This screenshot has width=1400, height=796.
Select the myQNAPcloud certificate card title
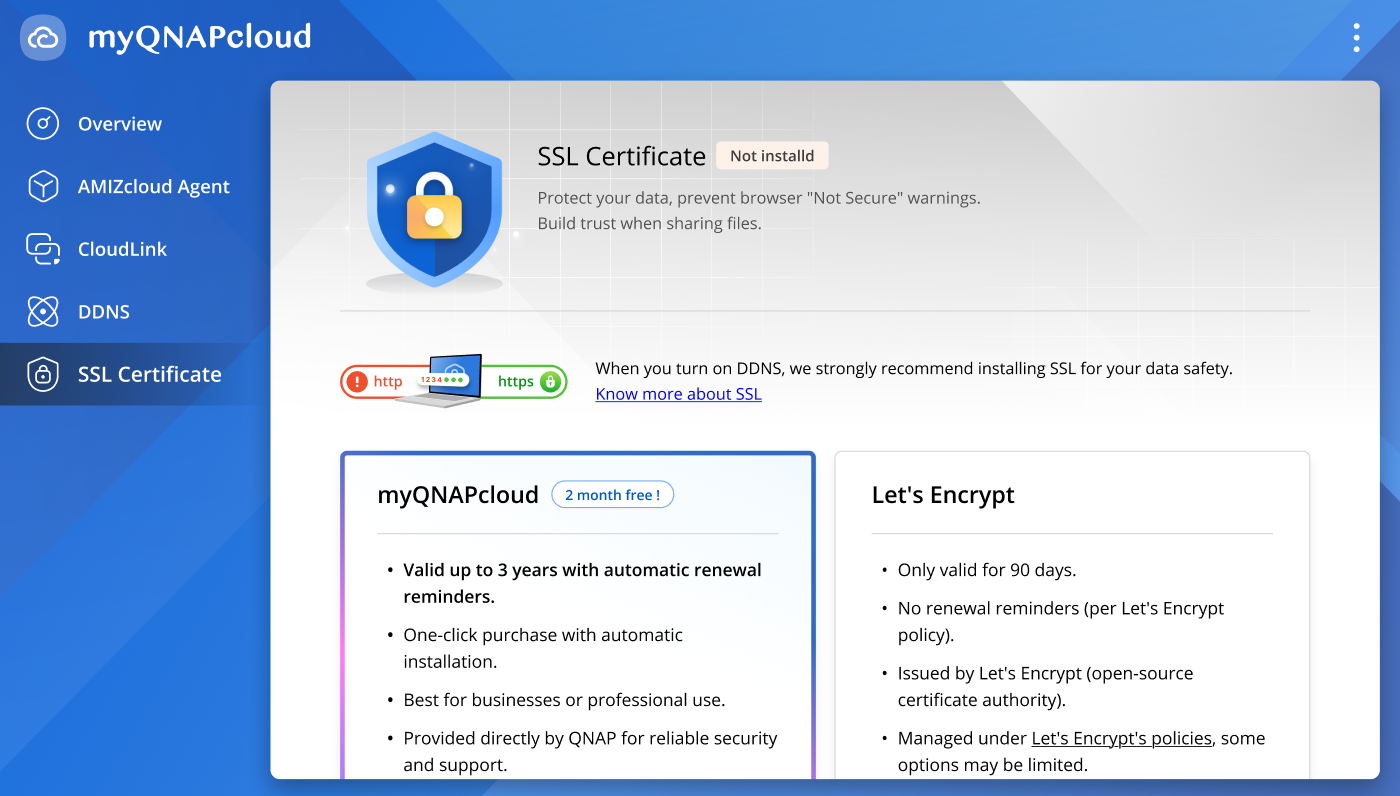coord(458,495)
